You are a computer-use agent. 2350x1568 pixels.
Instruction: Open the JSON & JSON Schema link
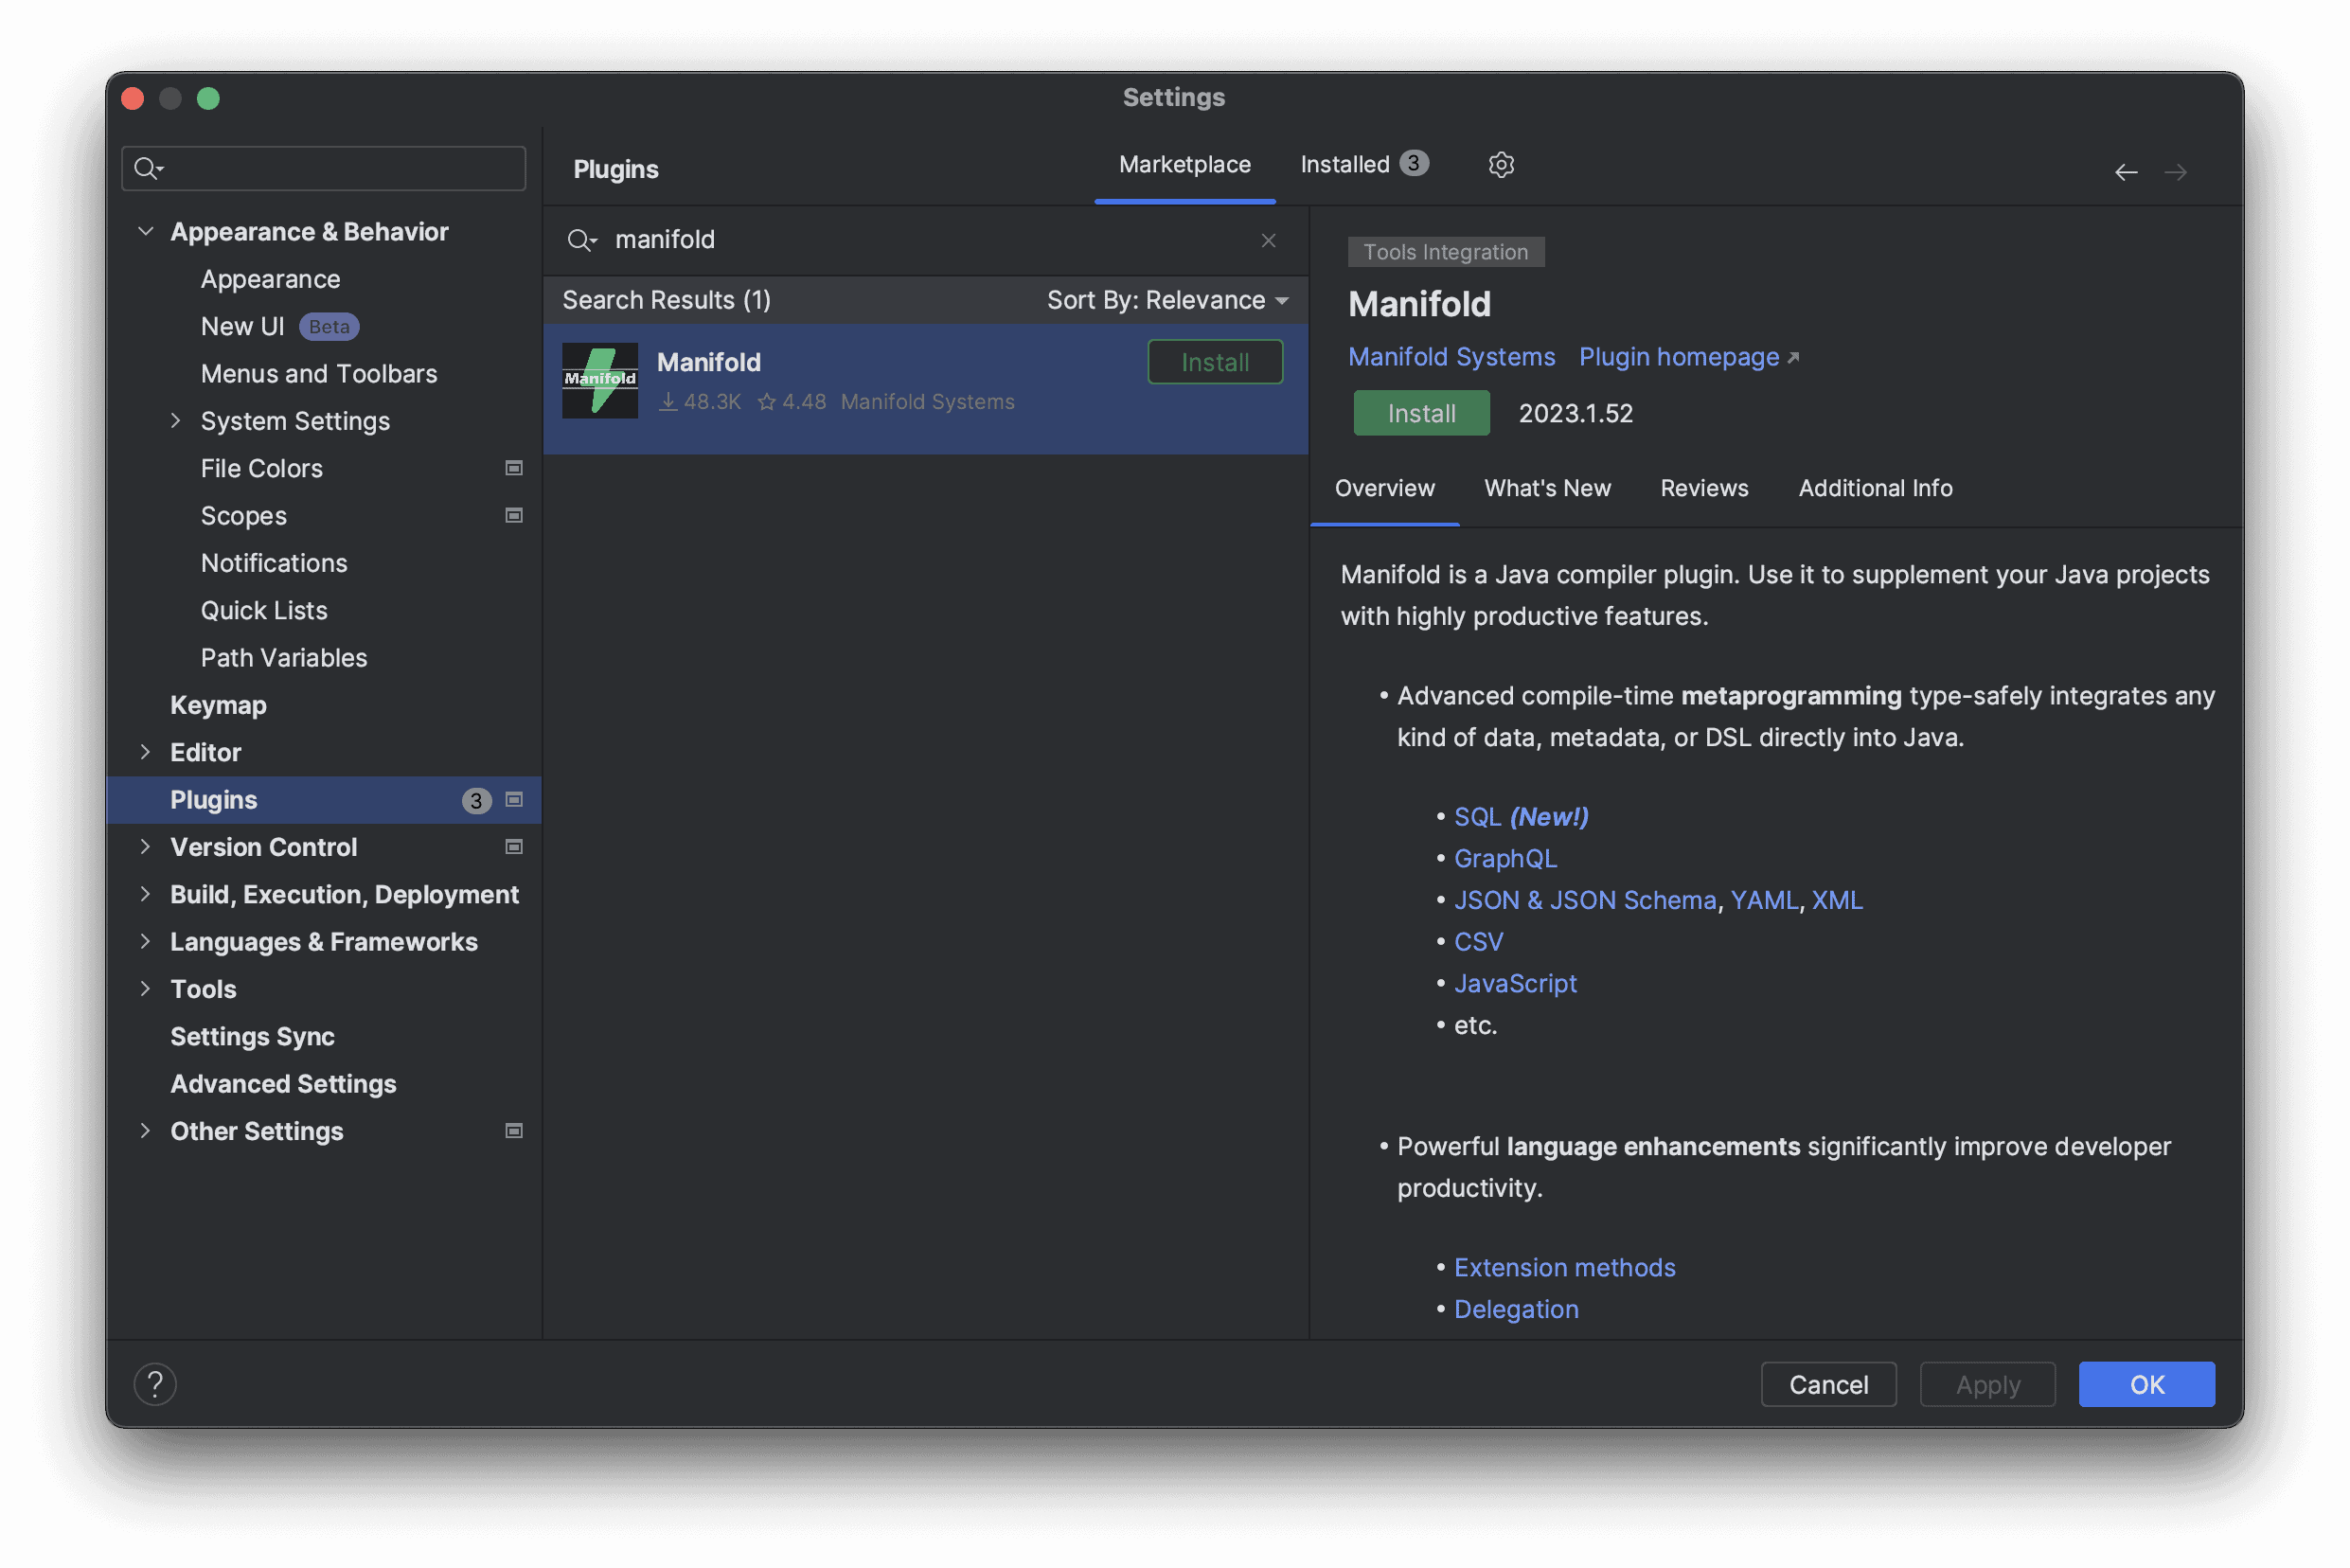[x=1584, y=900]
